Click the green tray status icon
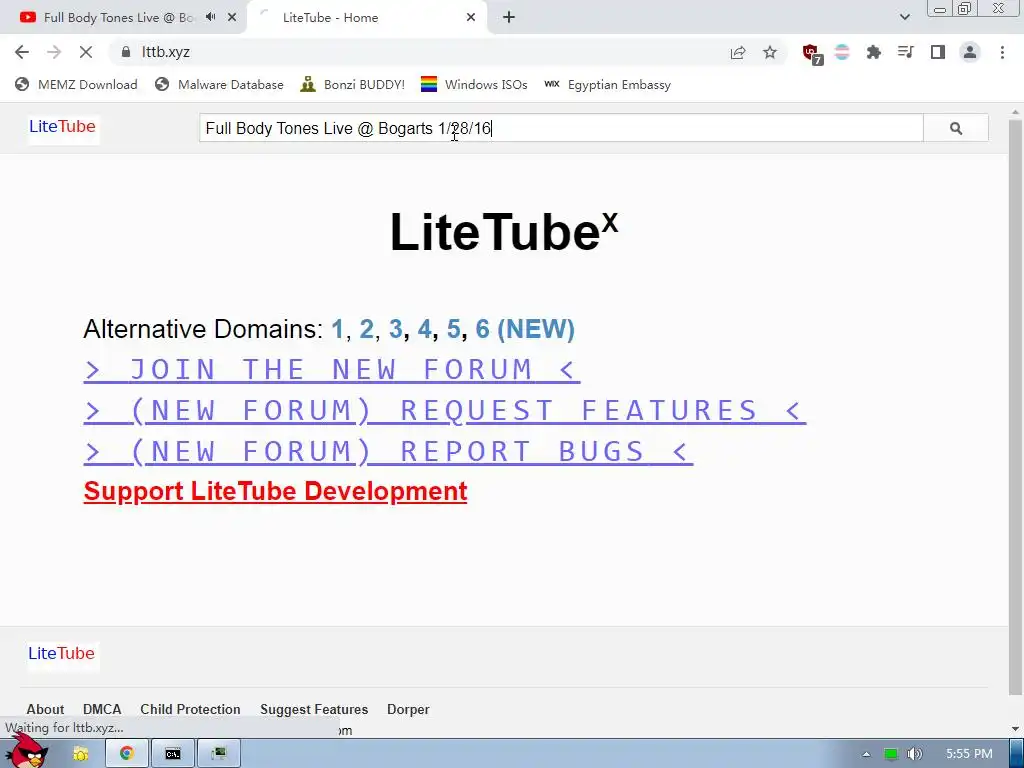The height and width of the screenshot is (768, 1024). pos(890,754)
